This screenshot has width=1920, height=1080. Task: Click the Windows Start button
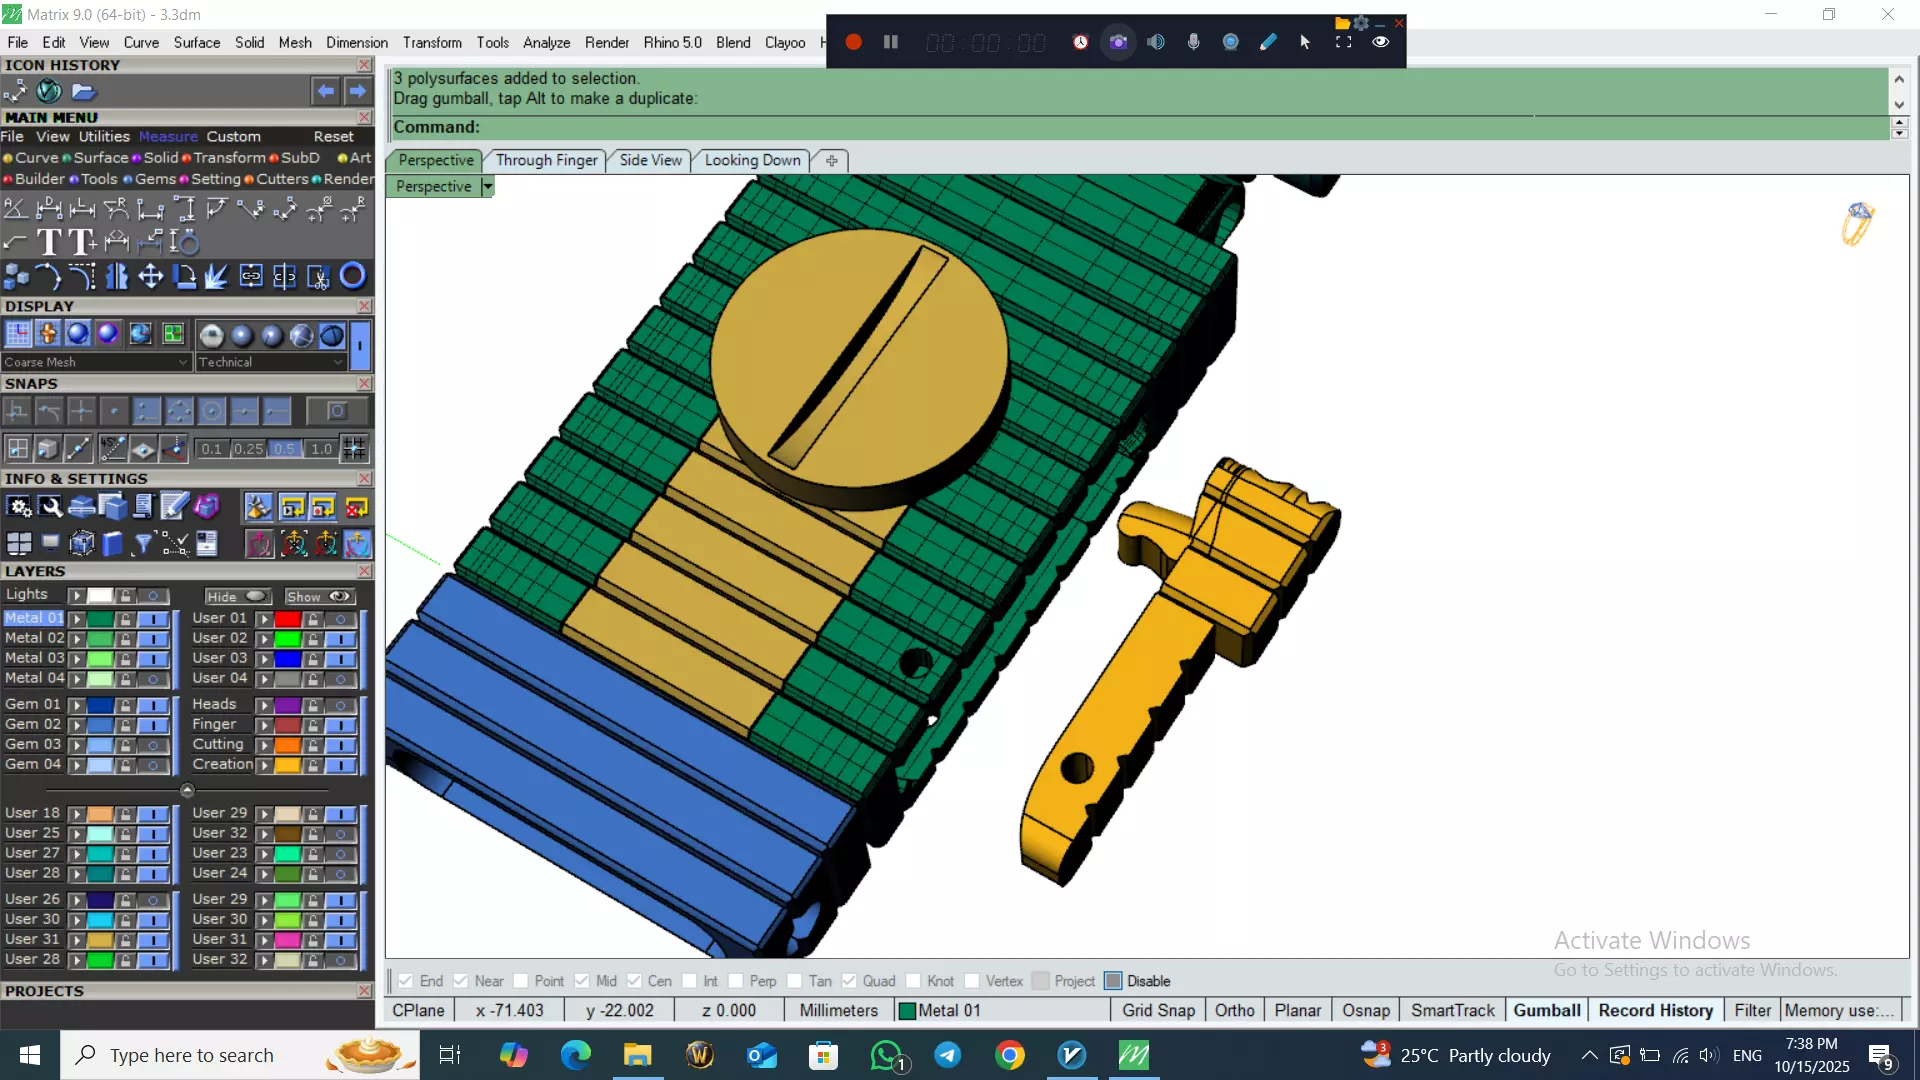[x=30, y=1055]
